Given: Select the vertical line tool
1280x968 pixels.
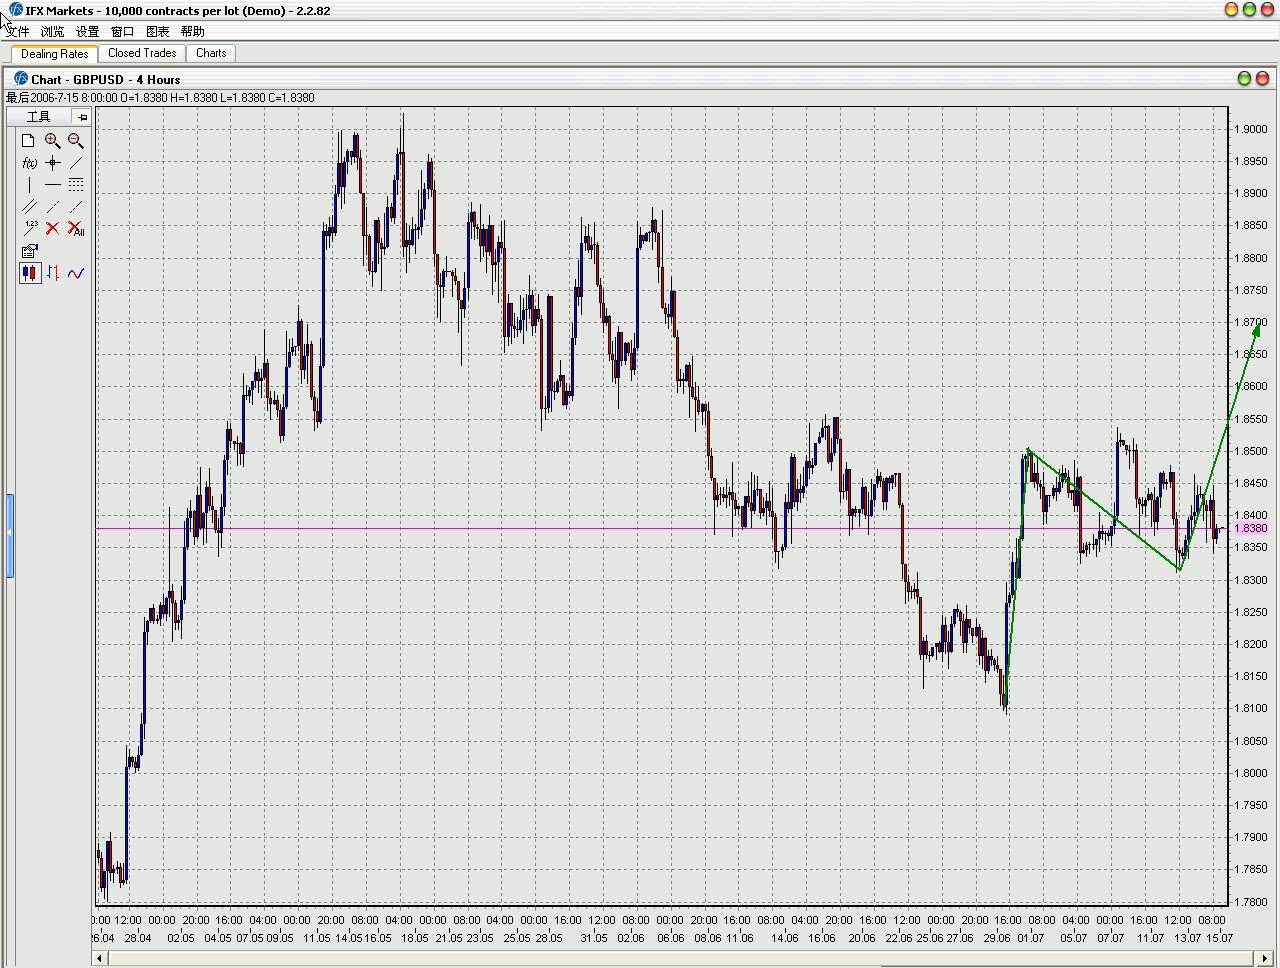Looking at the screenshot, I should pos(29,185).
